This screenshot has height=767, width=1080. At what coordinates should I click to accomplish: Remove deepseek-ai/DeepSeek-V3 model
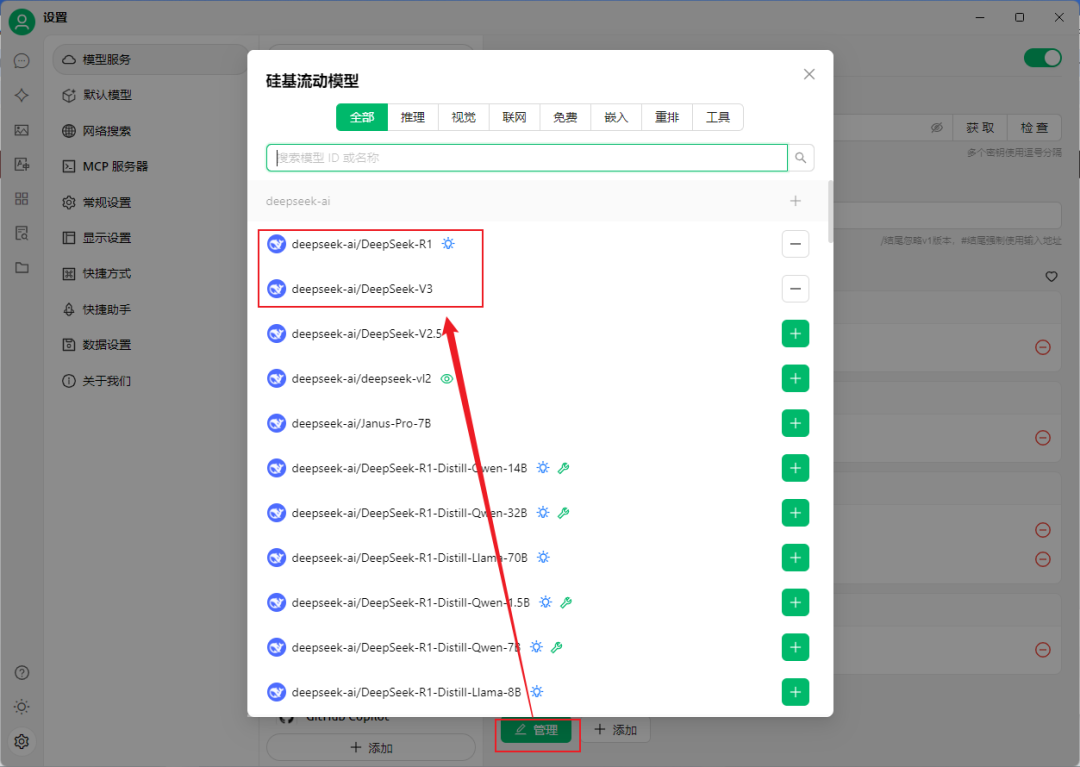click(x=796, y=288)
